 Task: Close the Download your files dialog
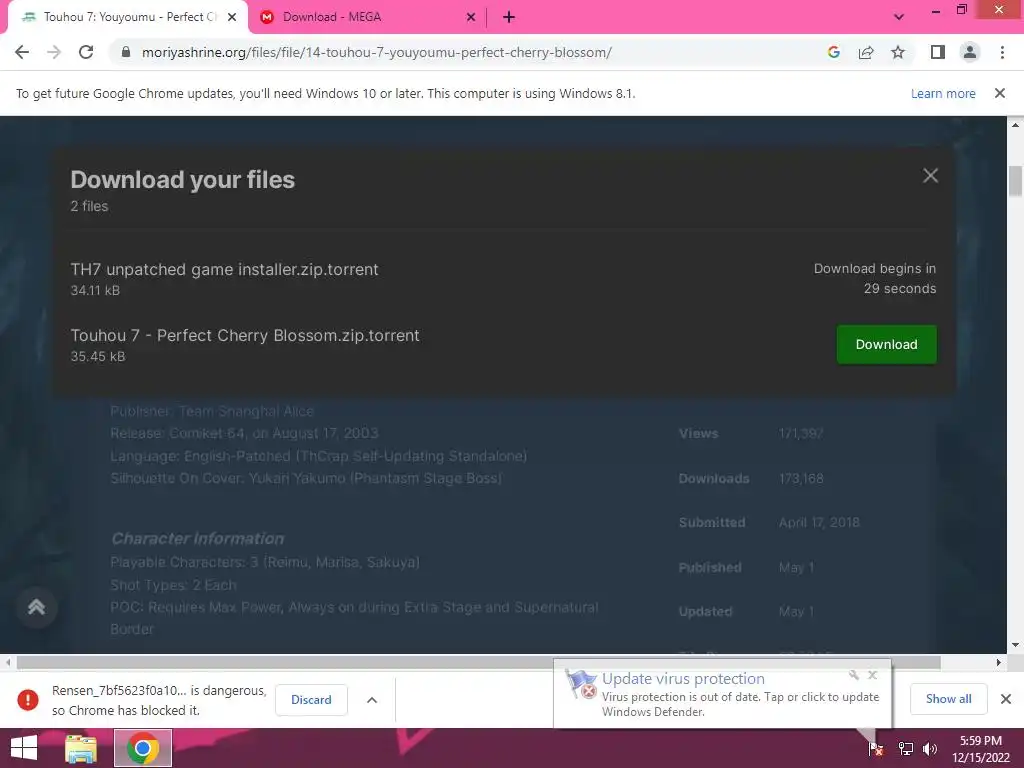point(930,176)
